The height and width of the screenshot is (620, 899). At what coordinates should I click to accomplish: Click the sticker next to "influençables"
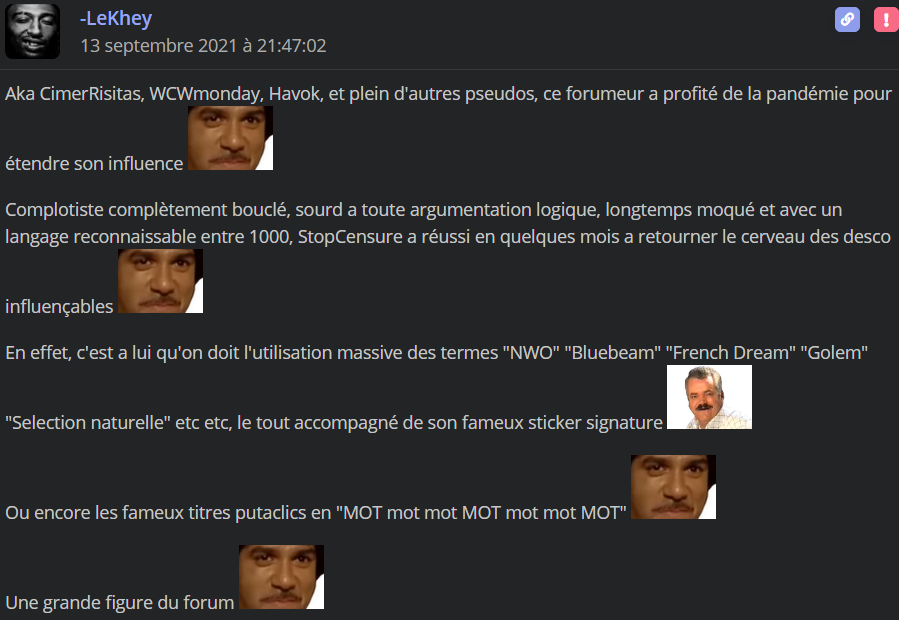161,281
